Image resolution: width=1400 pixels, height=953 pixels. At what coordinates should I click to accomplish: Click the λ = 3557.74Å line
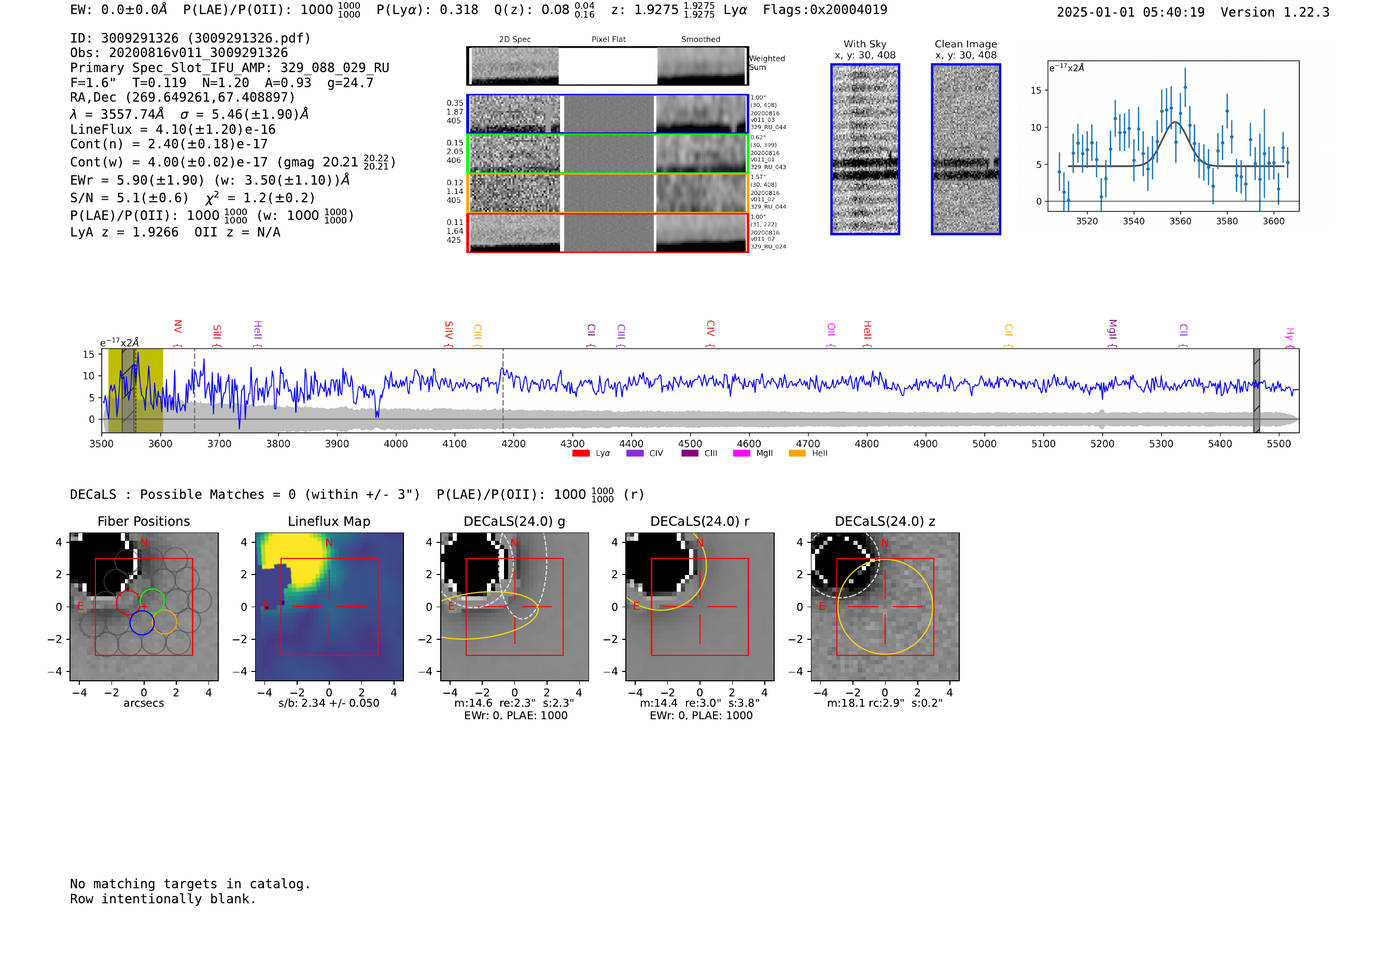pos(190,114)
